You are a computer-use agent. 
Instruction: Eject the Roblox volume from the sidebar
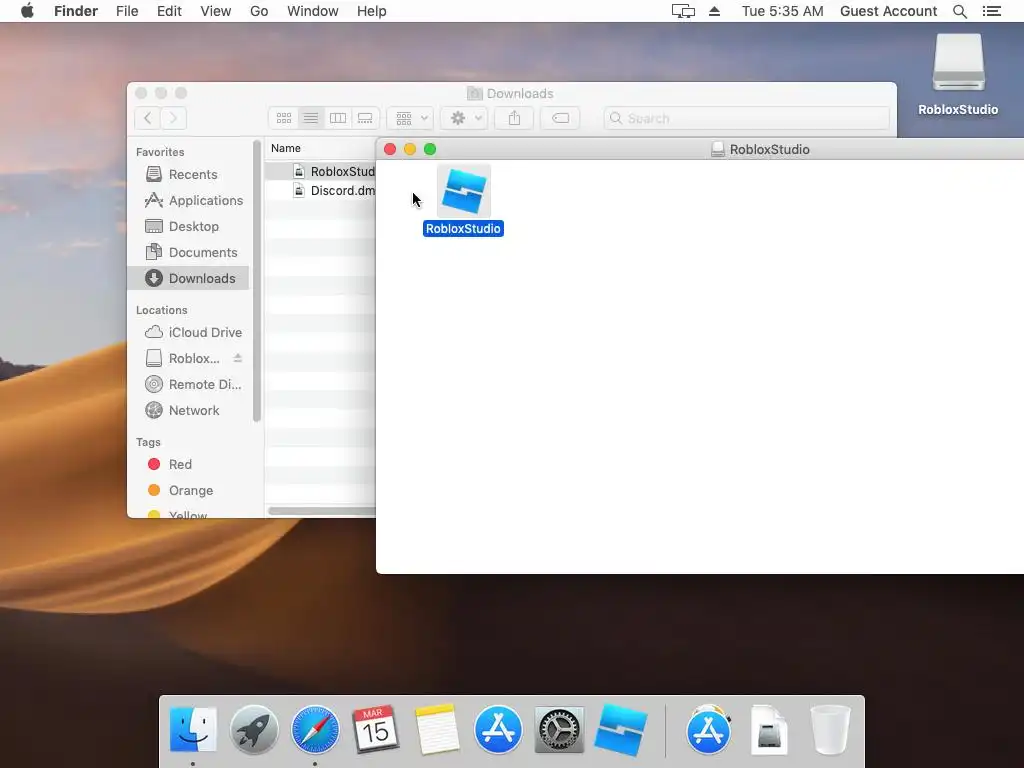238,358
